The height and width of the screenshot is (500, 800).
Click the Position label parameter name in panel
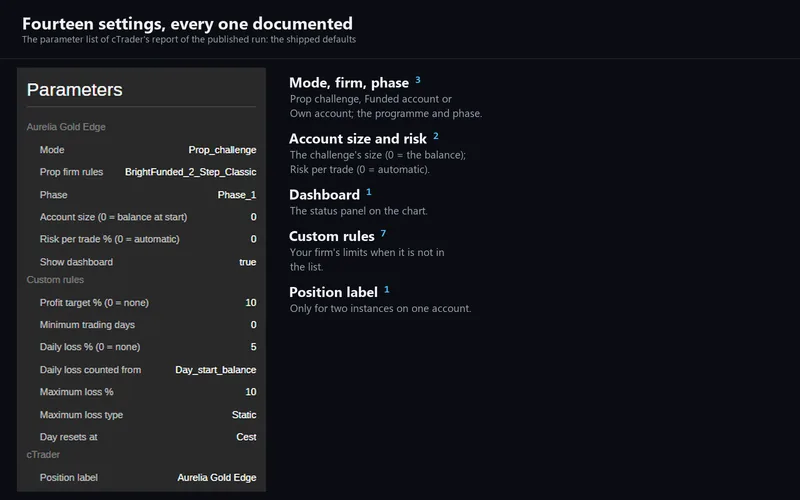(68, 478)
